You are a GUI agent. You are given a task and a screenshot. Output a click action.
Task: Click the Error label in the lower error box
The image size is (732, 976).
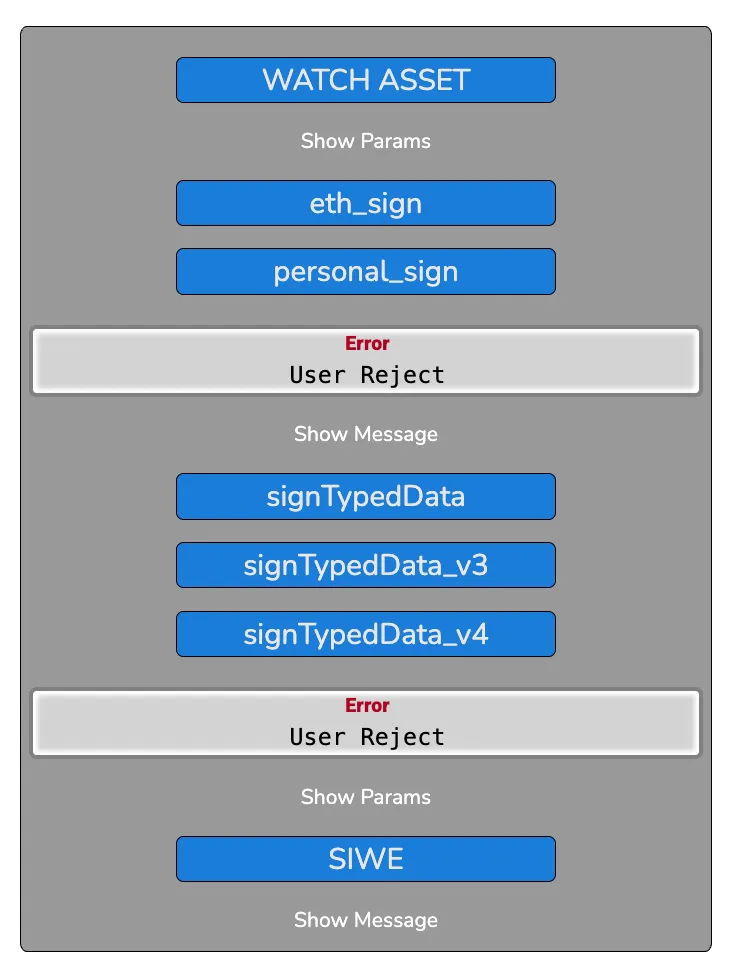point(366,705)
